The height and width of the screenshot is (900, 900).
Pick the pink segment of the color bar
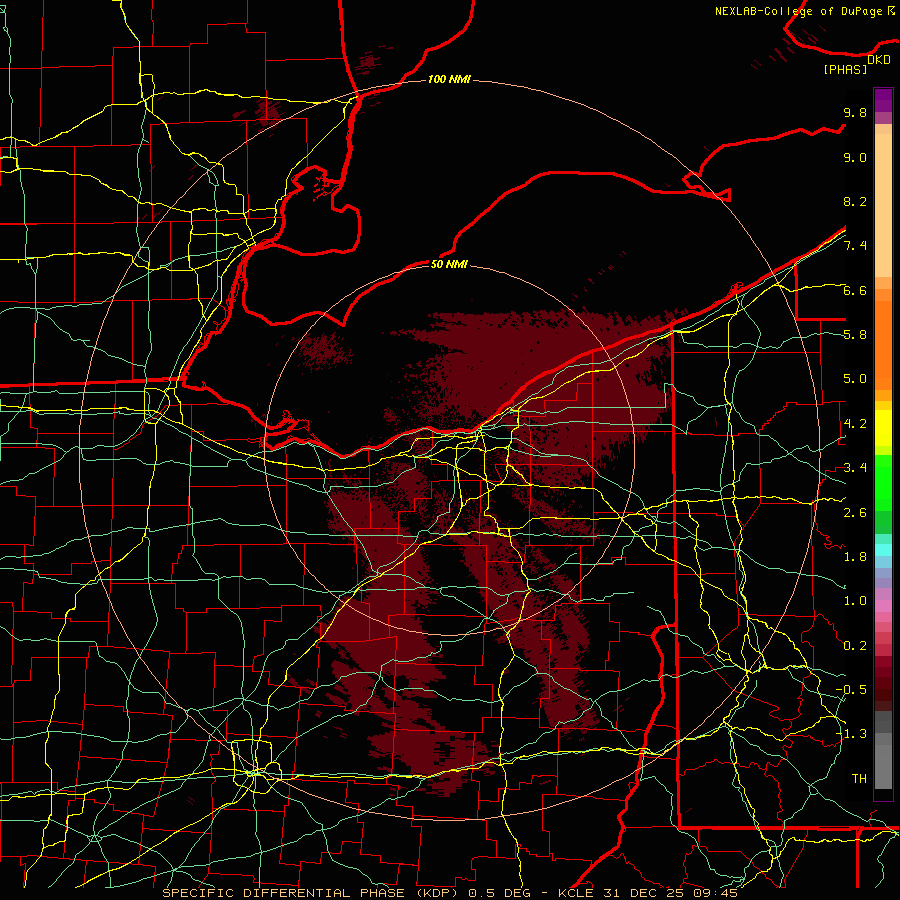click(883, 605)
